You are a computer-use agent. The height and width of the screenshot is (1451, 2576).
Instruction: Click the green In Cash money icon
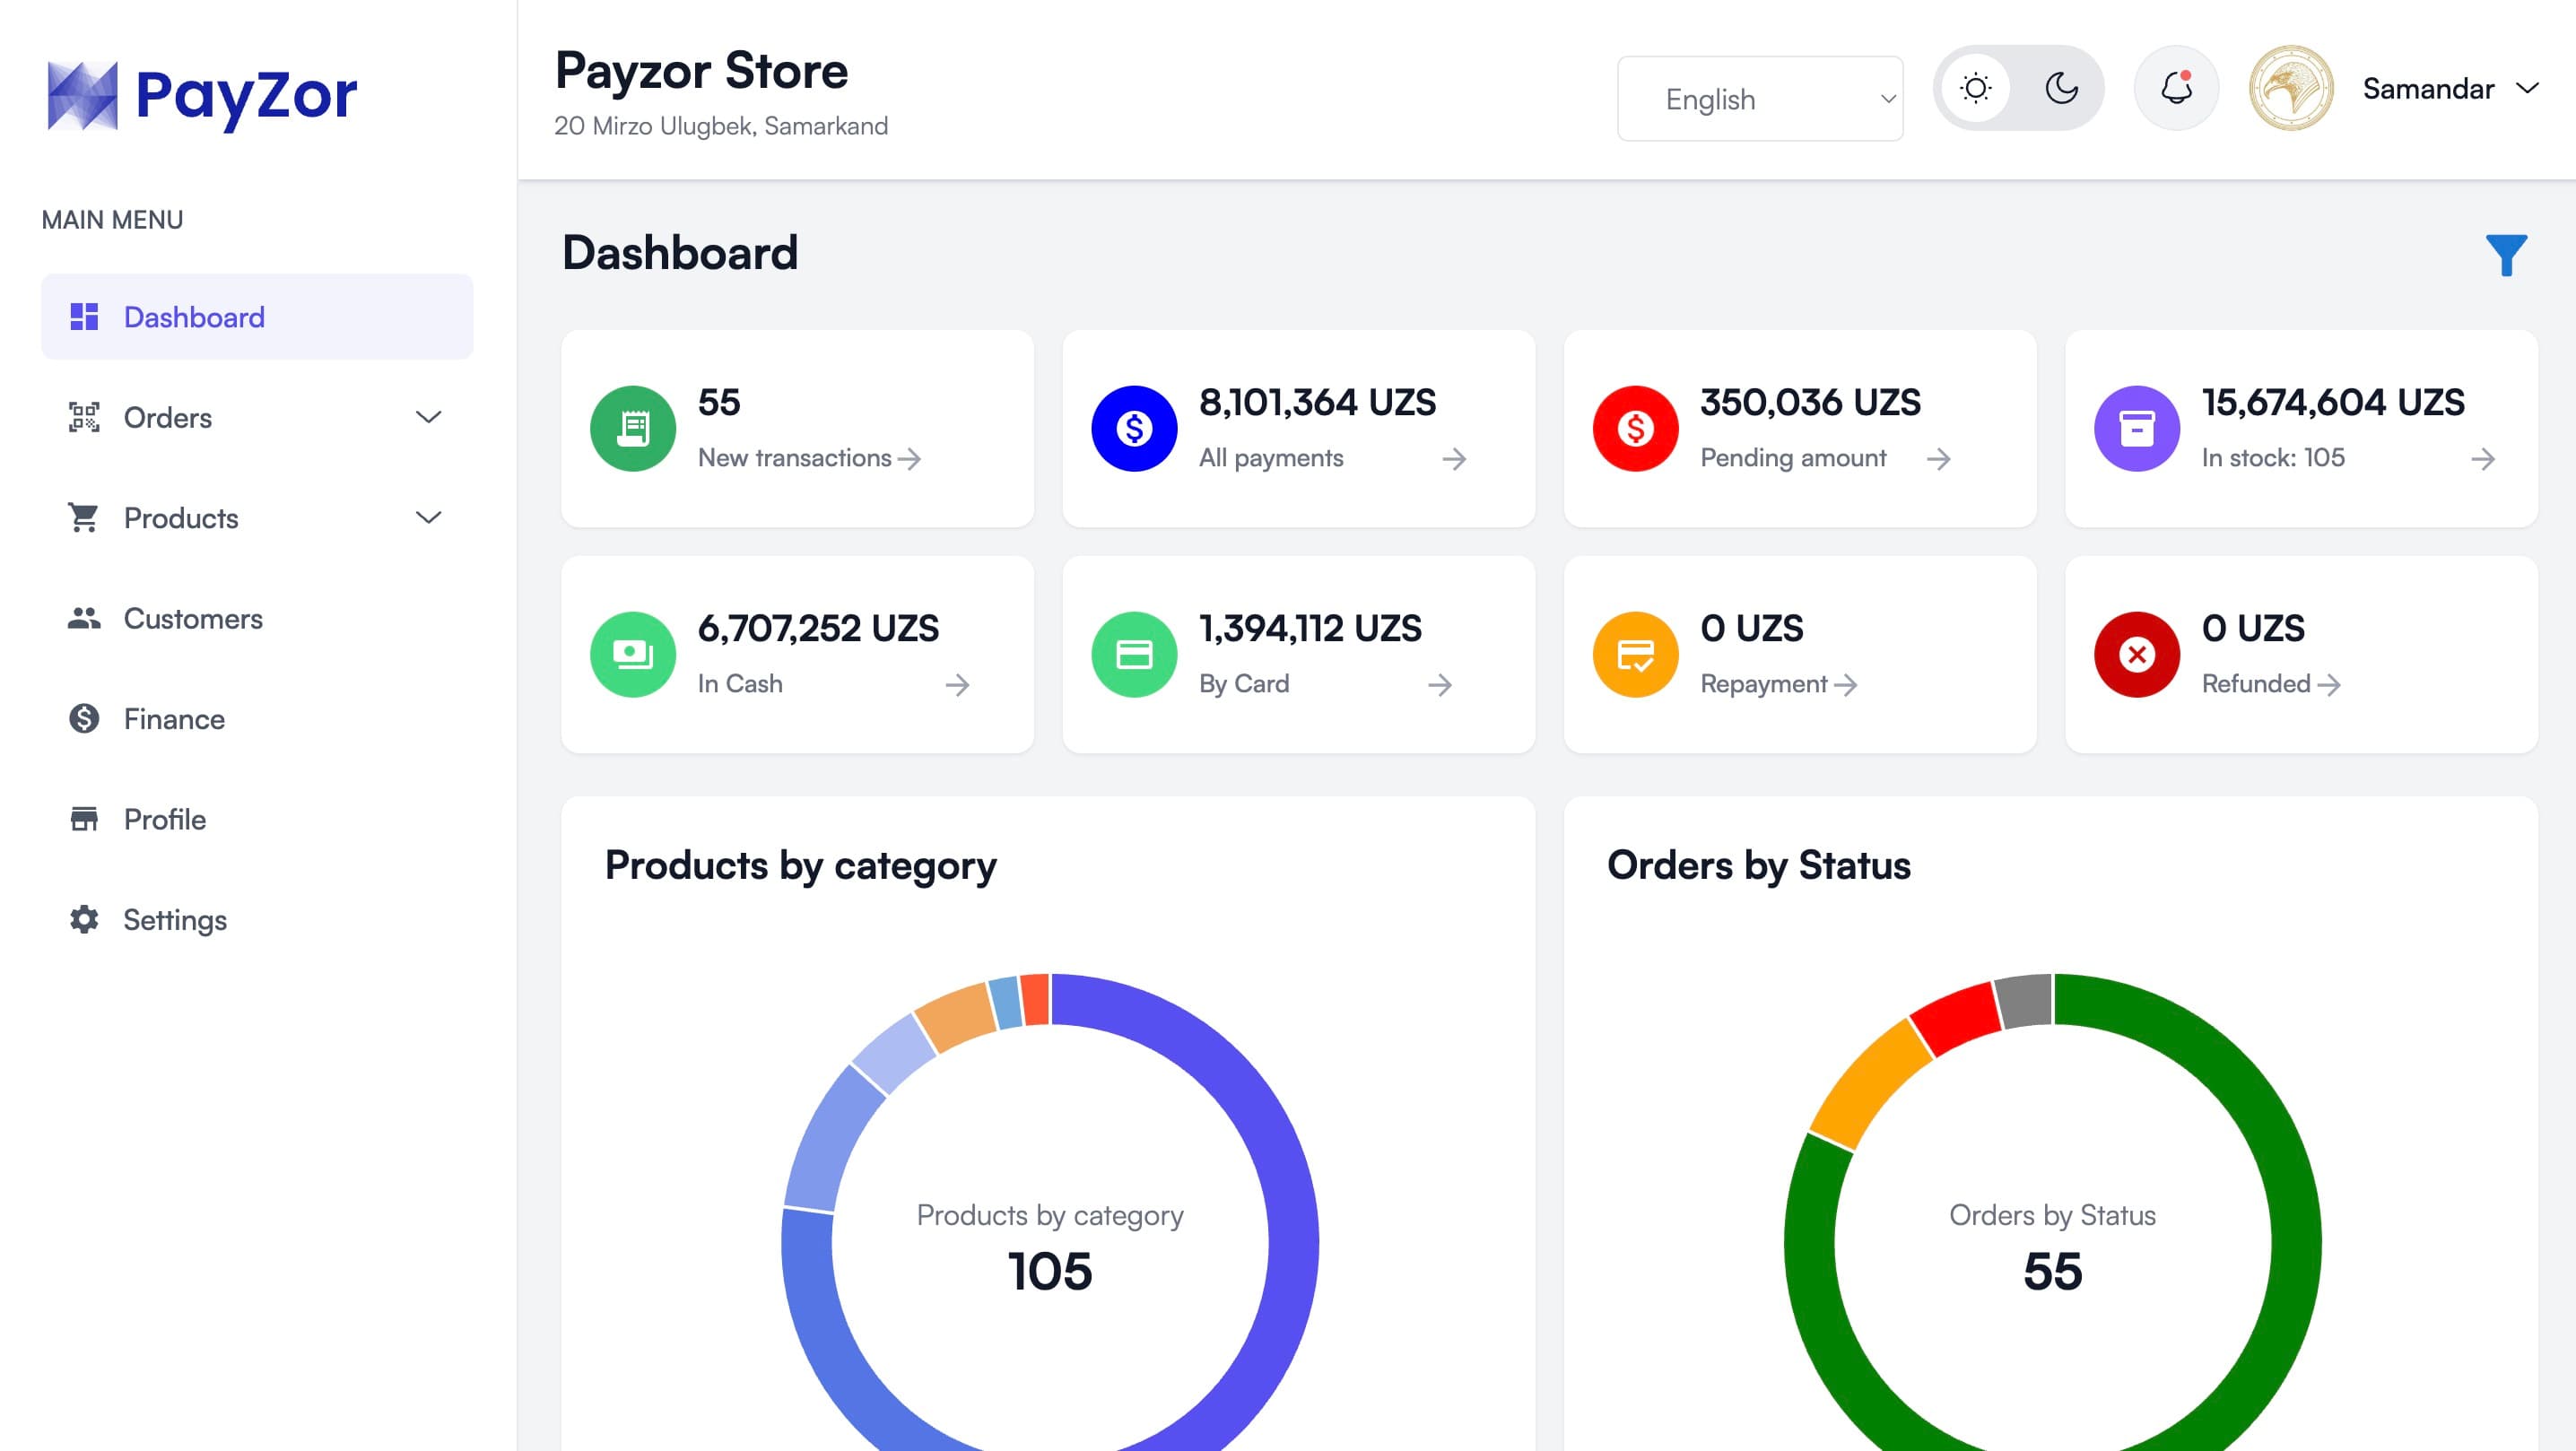[633, 654]
